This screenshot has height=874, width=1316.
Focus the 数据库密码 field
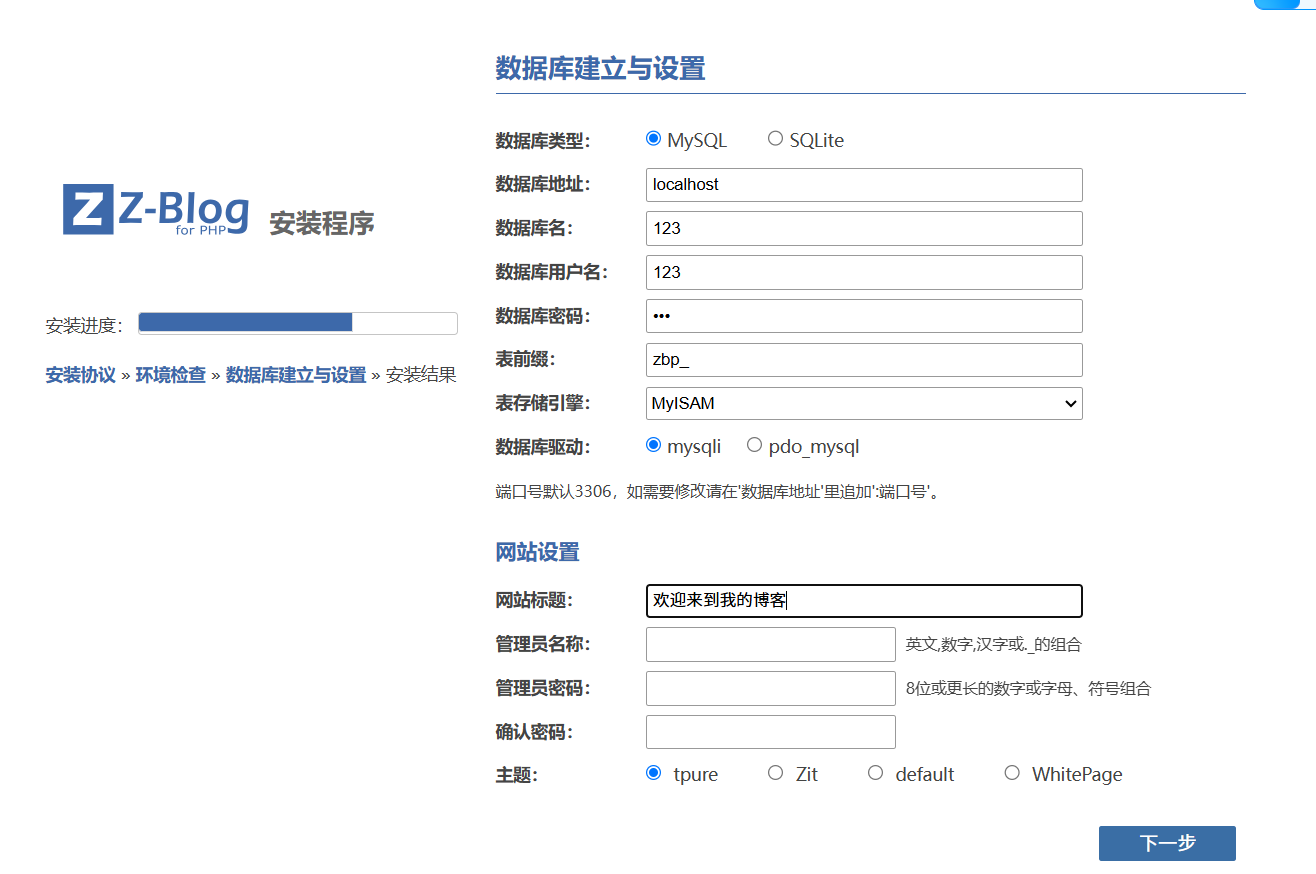click(864, 316)
